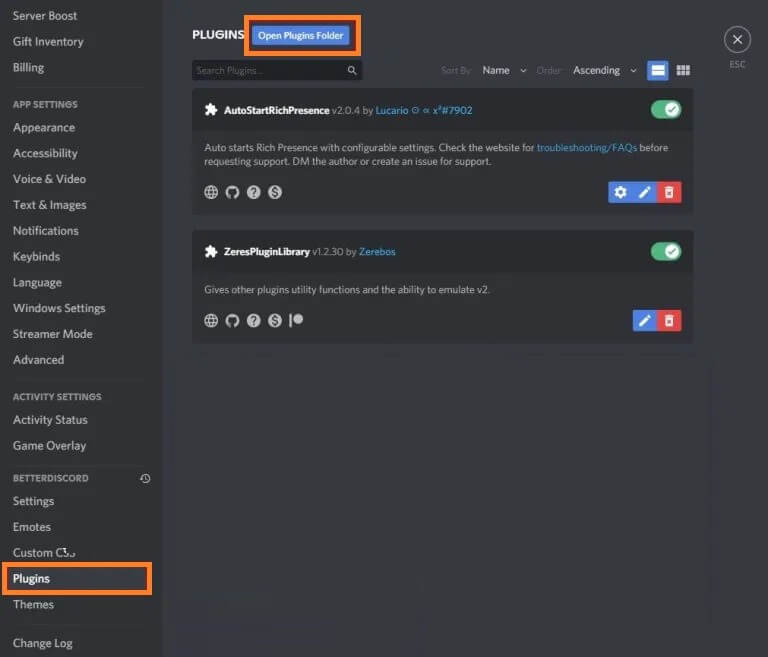Open Text & Images settings
The image size is (768, 657).
(49, 205)
